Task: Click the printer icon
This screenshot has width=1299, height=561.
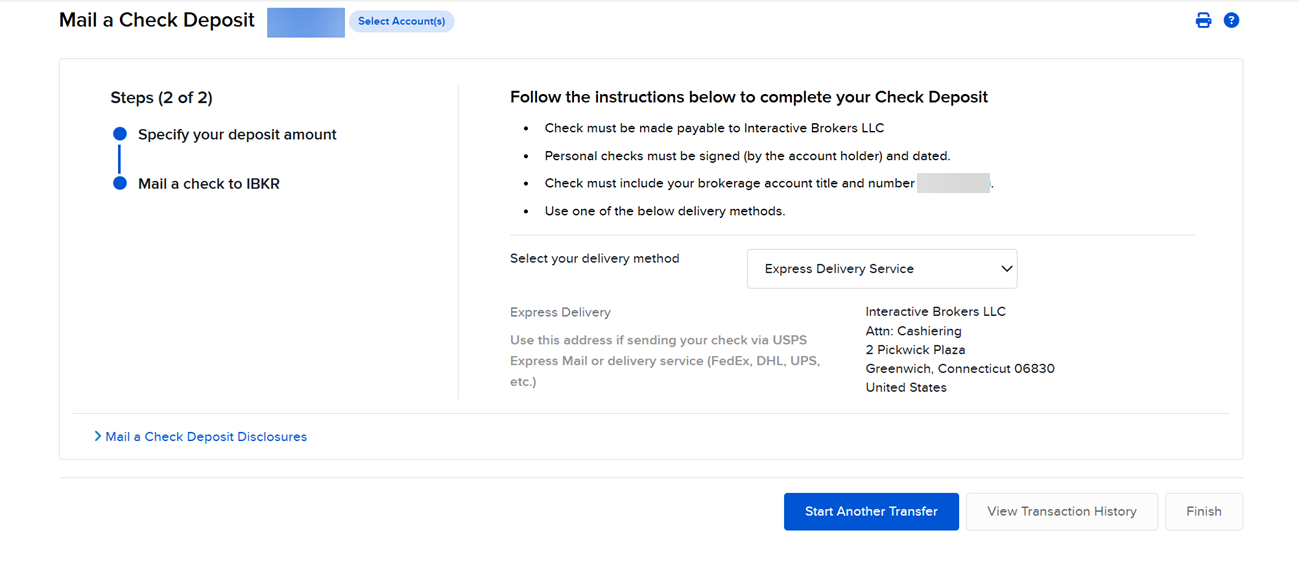Action: (x=1203, y=20)
